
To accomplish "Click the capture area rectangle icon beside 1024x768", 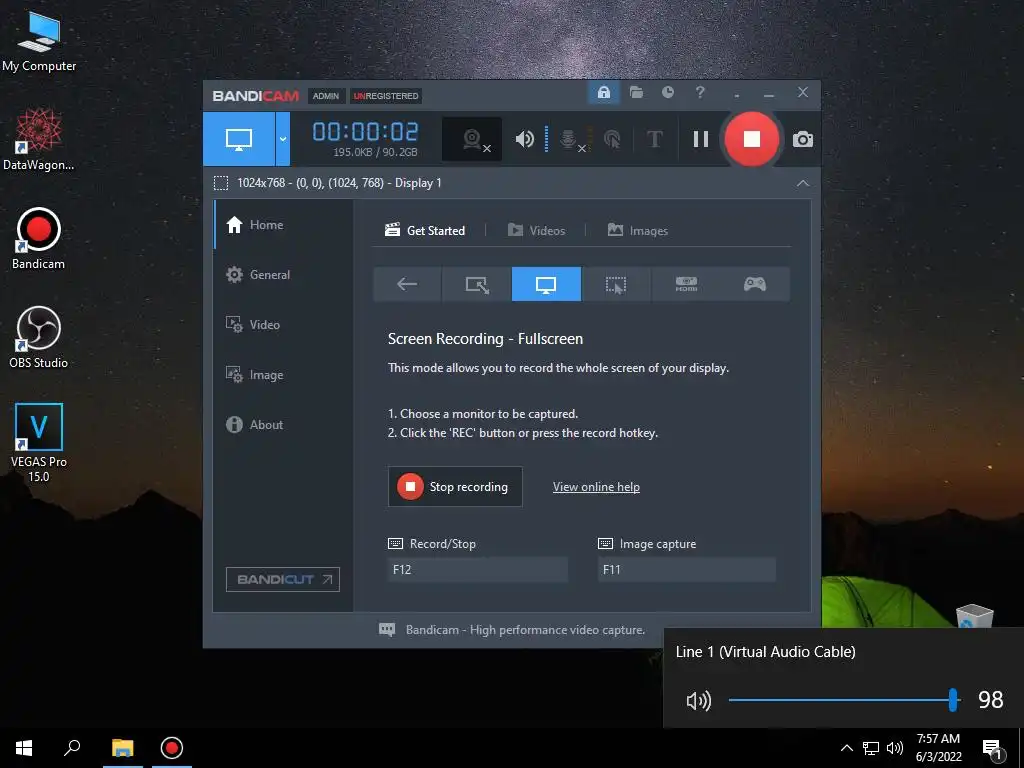I will click(x=221, y=183).
